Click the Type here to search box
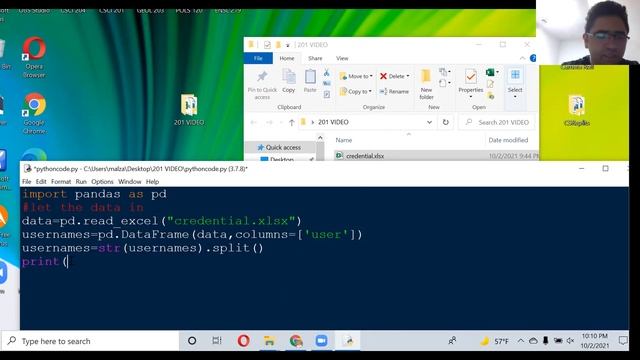The width and height of the screenshot is (640, 360). (90, 341)
